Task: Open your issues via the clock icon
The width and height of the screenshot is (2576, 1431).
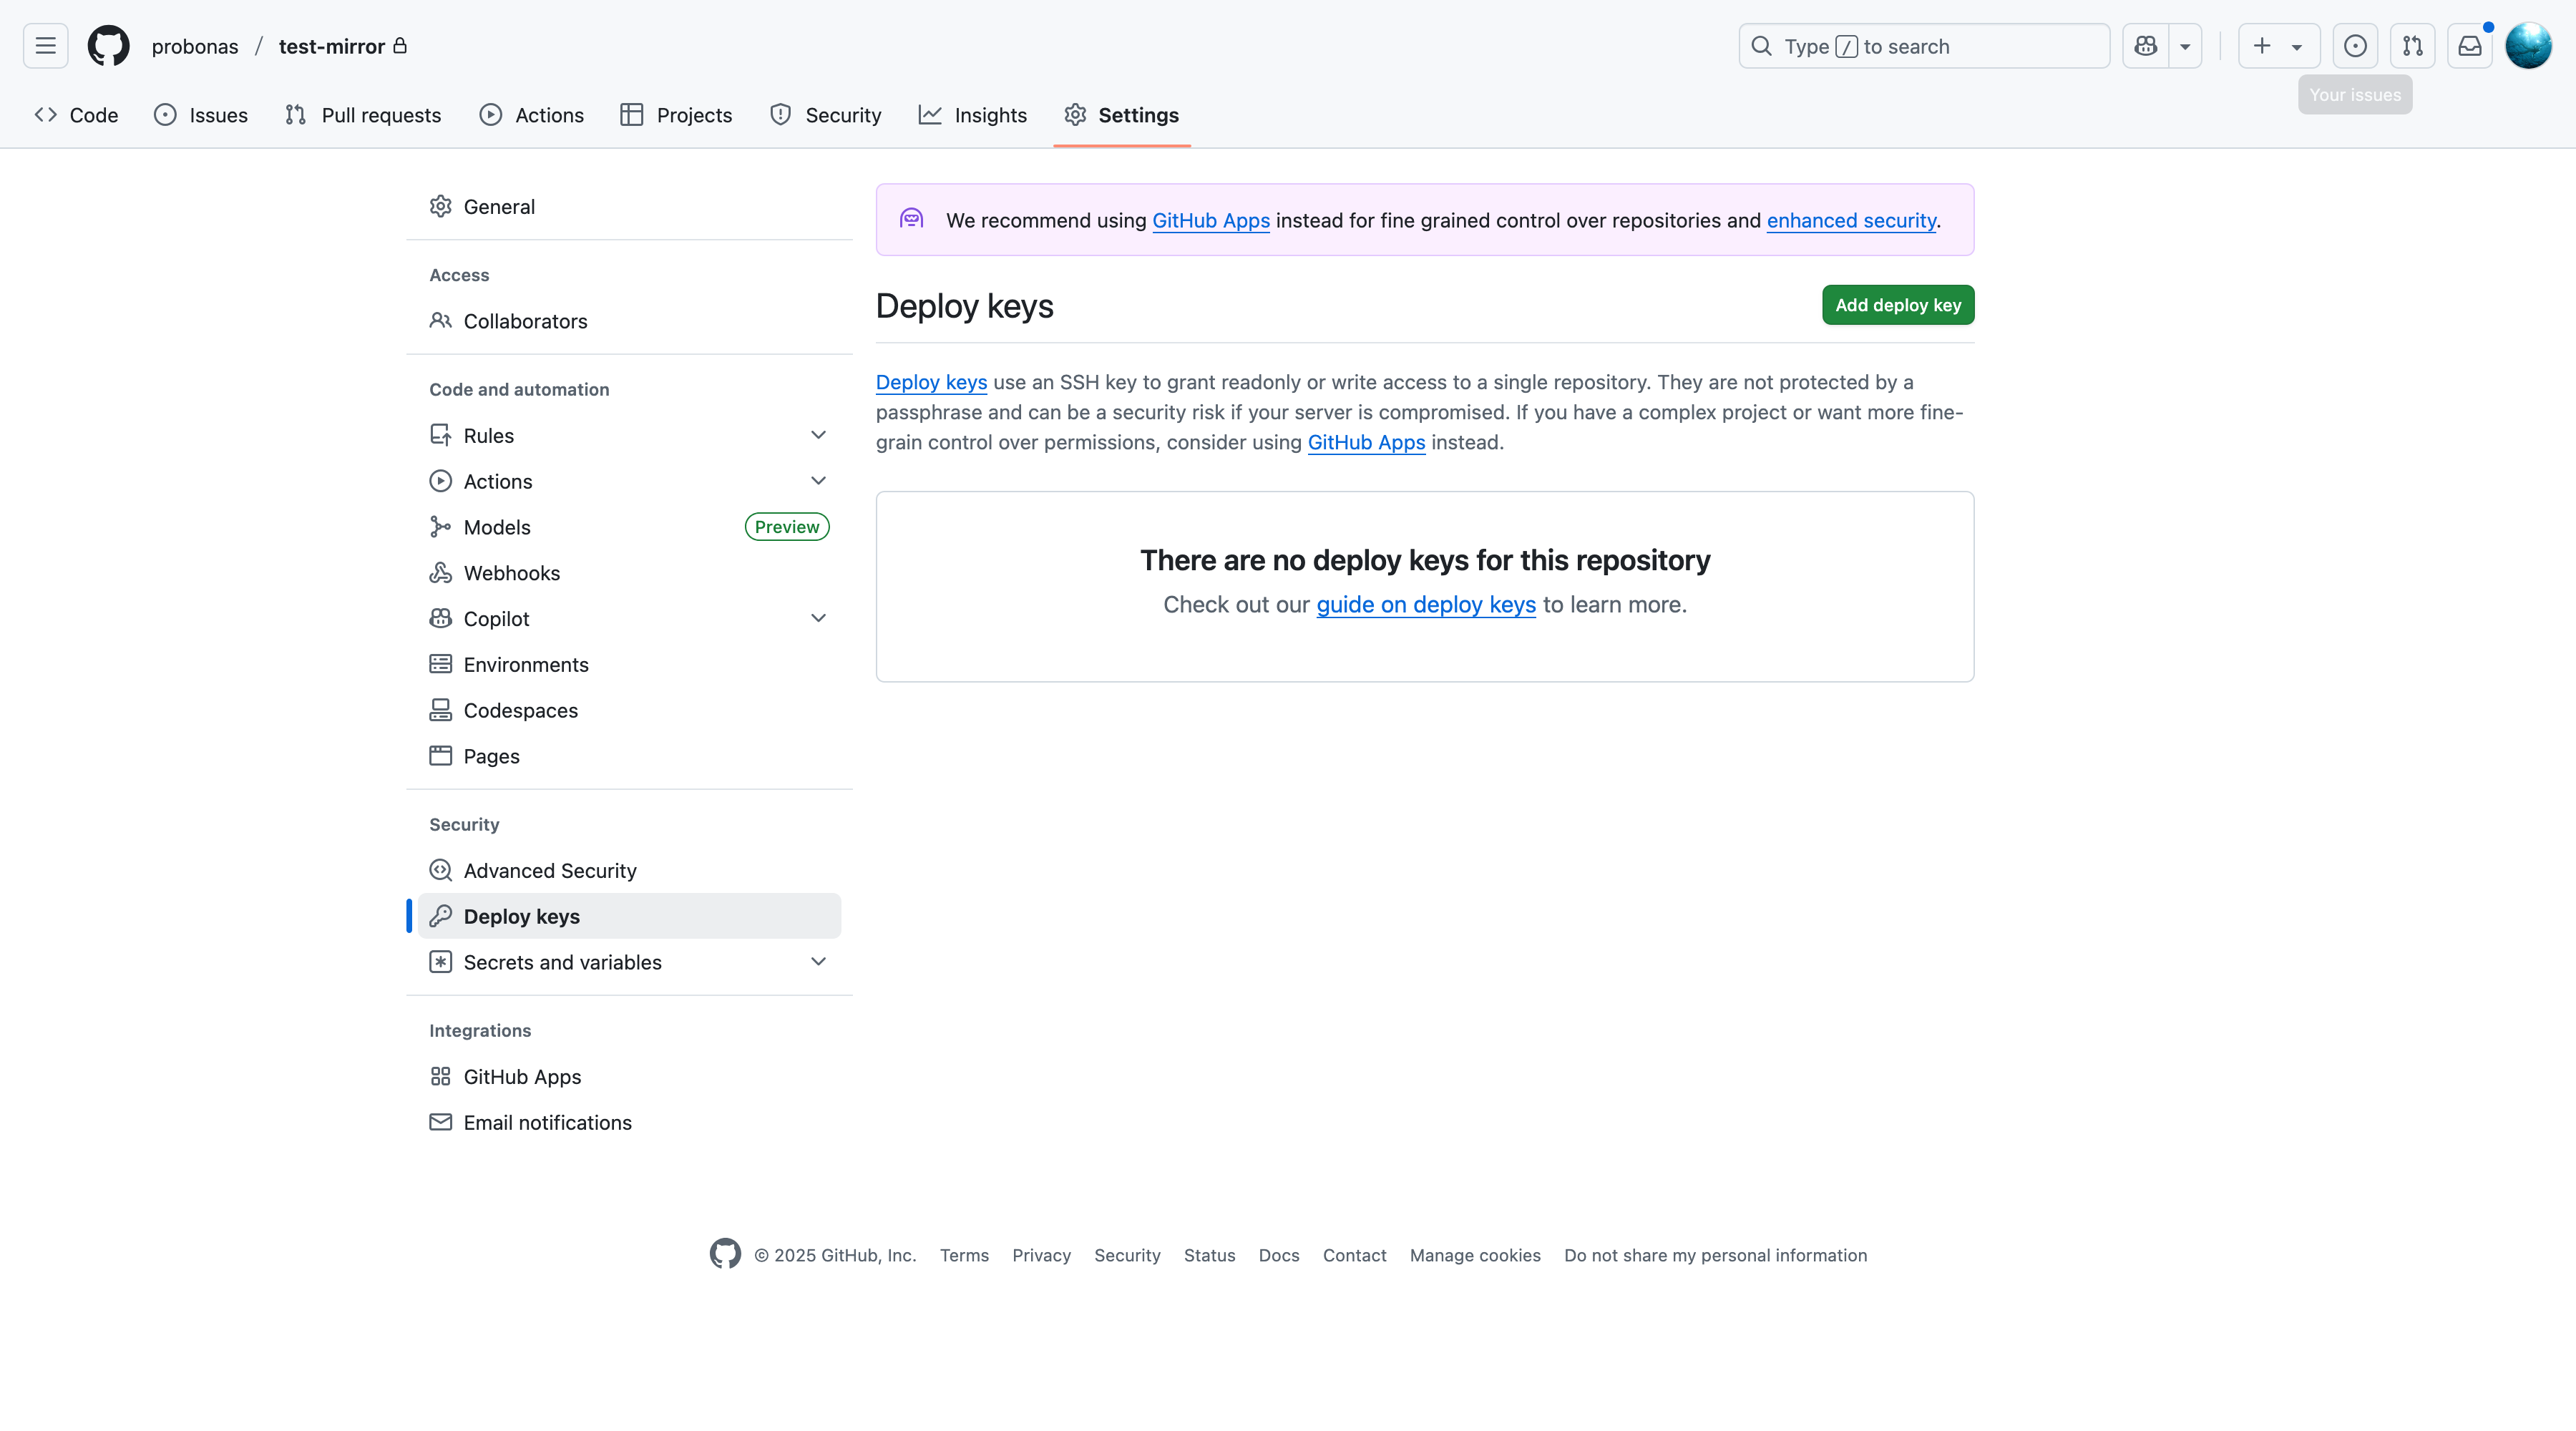Action: (x=2356, y=45)
